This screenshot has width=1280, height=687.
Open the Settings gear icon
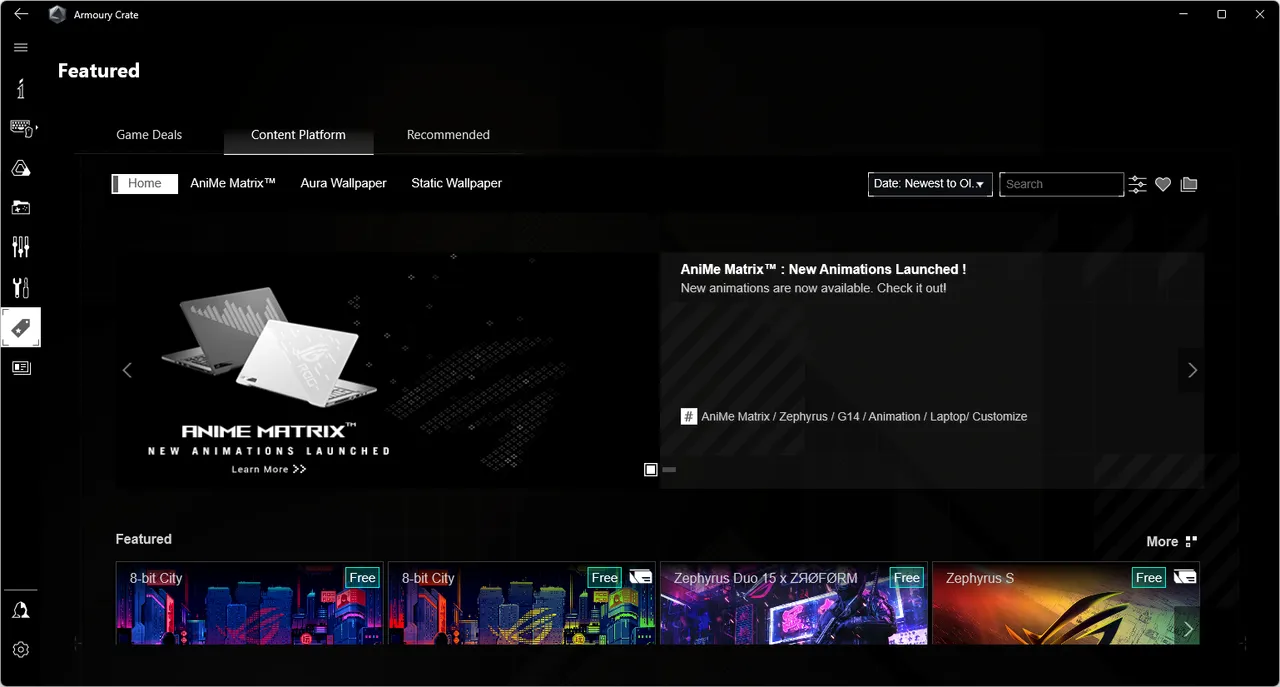[21, 650]
